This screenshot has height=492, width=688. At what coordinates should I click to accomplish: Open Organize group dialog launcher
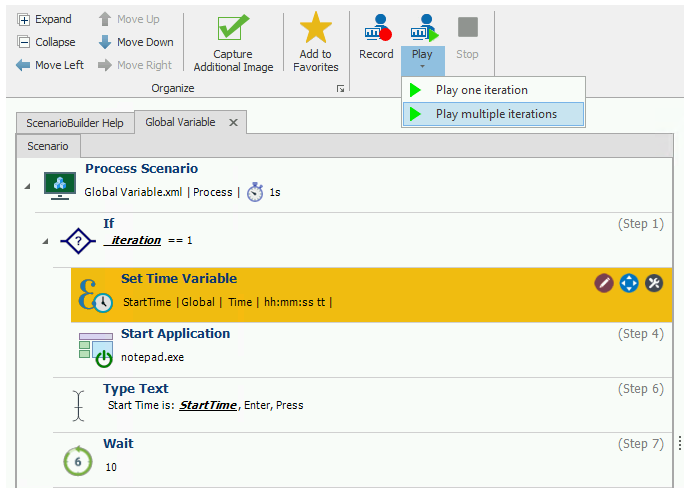pyautogui.click(x=340, y=89)
